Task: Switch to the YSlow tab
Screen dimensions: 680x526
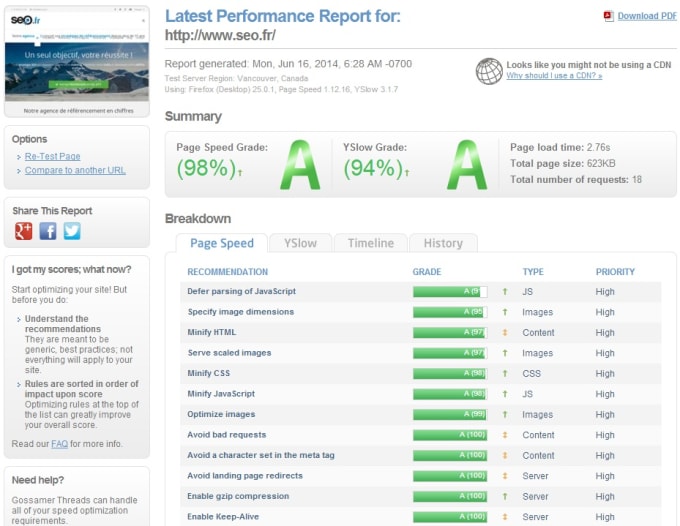Action: click(x=300, y=243)
